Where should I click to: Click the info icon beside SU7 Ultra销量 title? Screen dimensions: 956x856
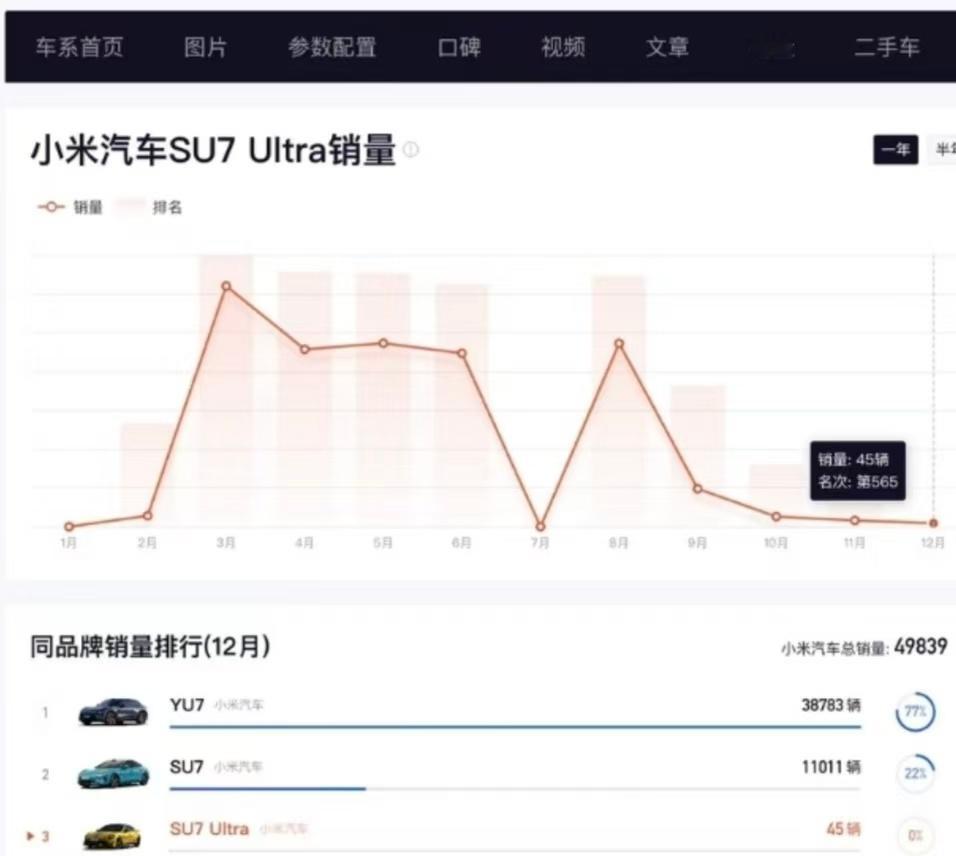click(x=409, y=147)
